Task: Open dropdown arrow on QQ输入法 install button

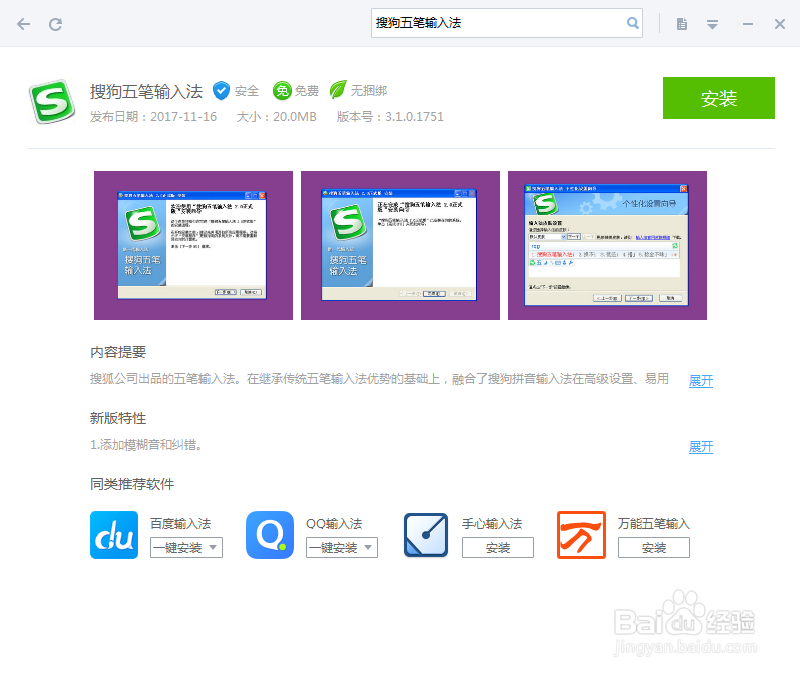Action: 369,548
